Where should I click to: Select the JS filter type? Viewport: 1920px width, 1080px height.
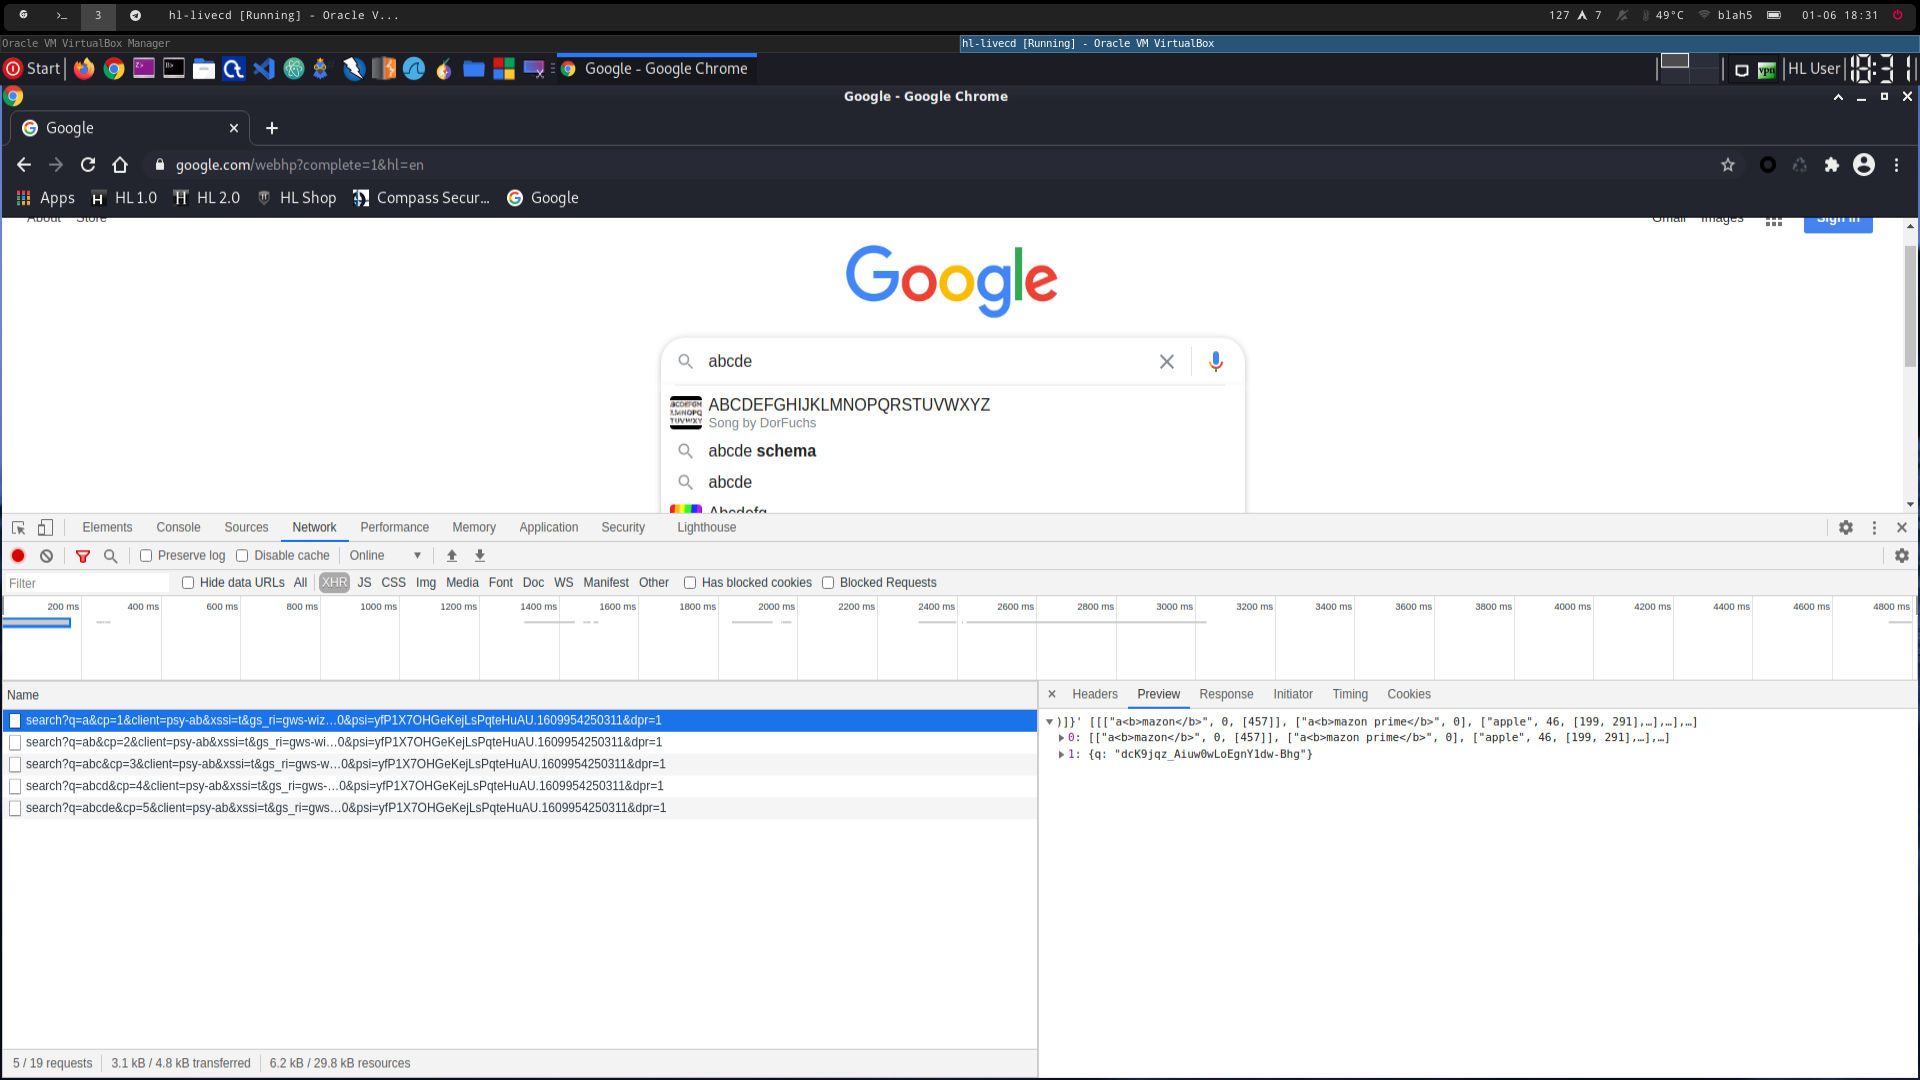click(364, 583)
